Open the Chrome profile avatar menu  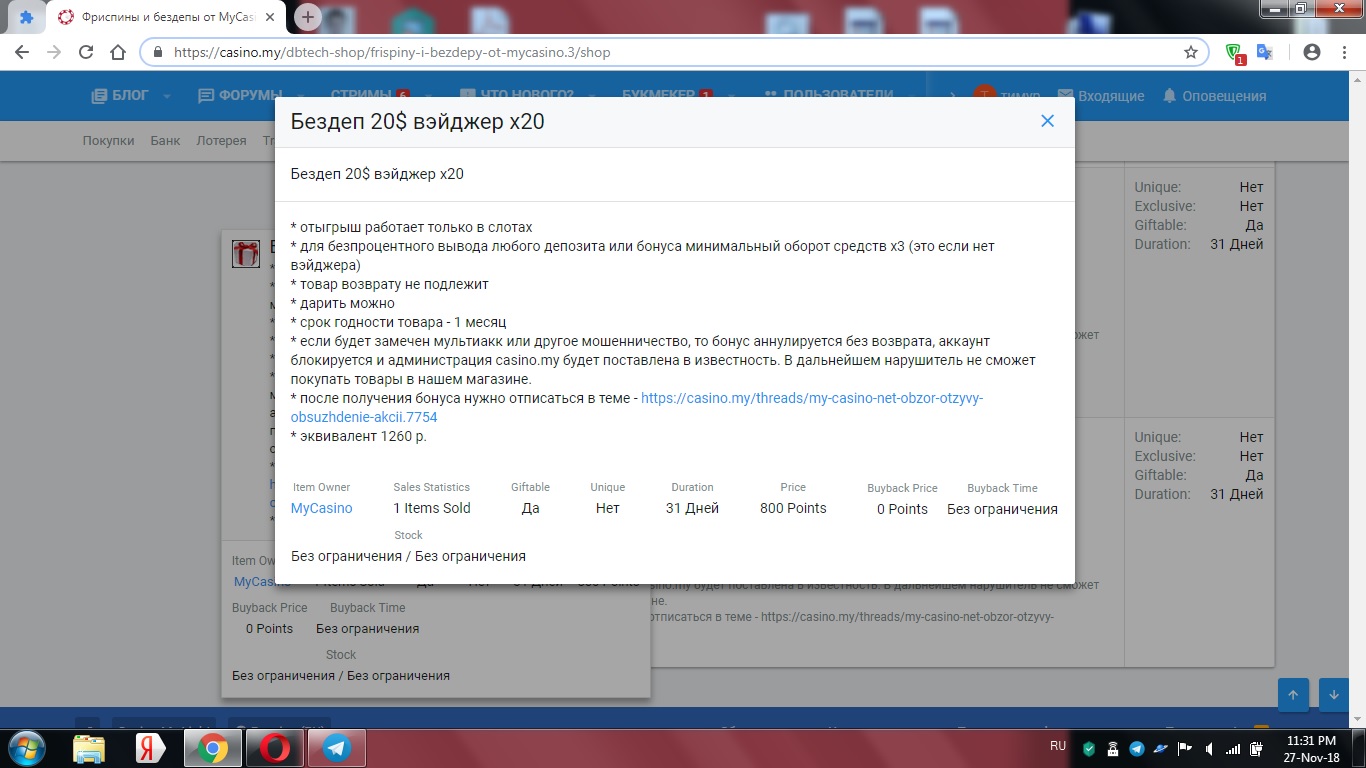click(1312, 52)
